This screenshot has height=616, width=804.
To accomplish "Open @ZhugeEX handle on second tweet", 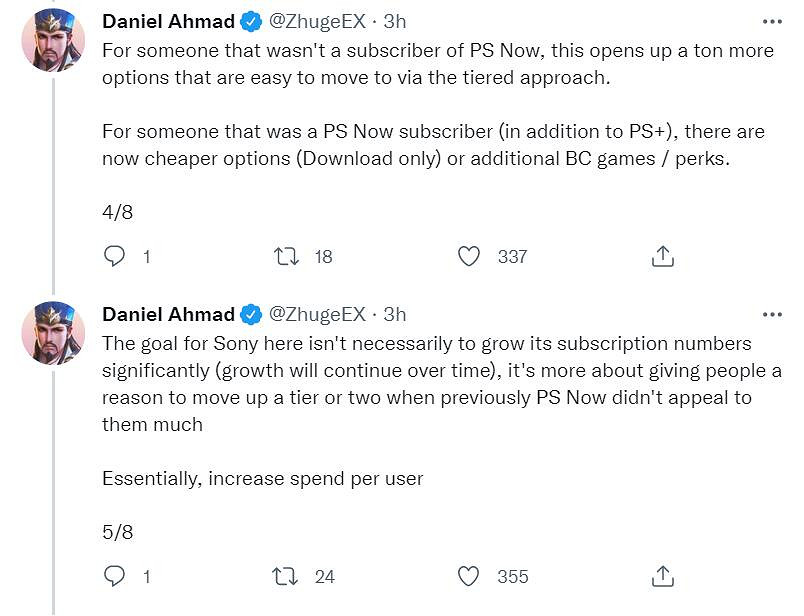I will tap(317, 314).
